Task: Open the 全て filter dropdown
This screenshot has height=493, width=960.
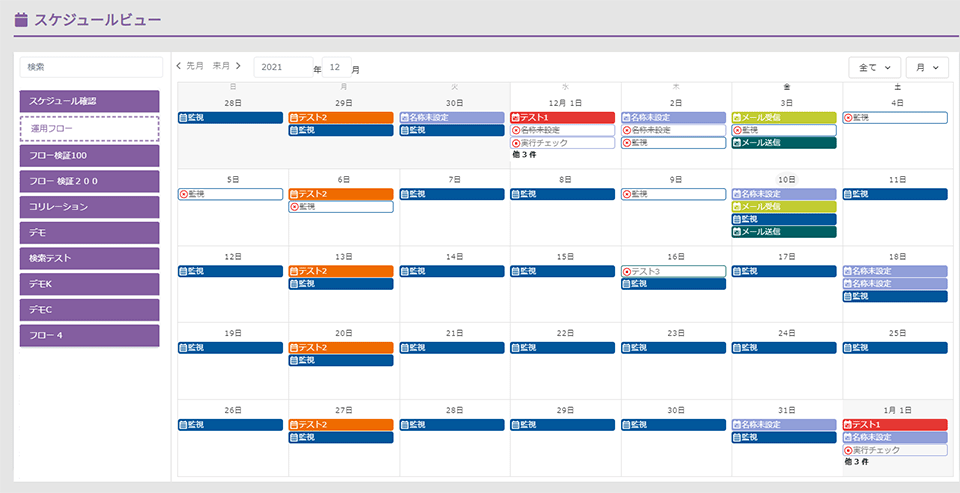Action: [x=874, y=67]
